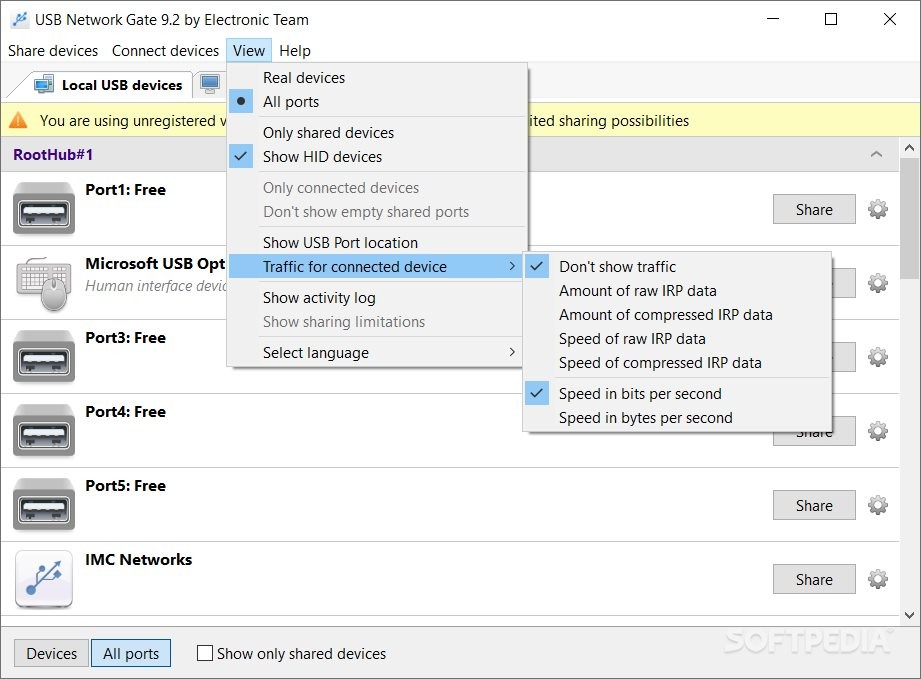This screenshot has height=679, width=921.
Task: Open the Connect devices menu
Action: (x=165, y=51)
